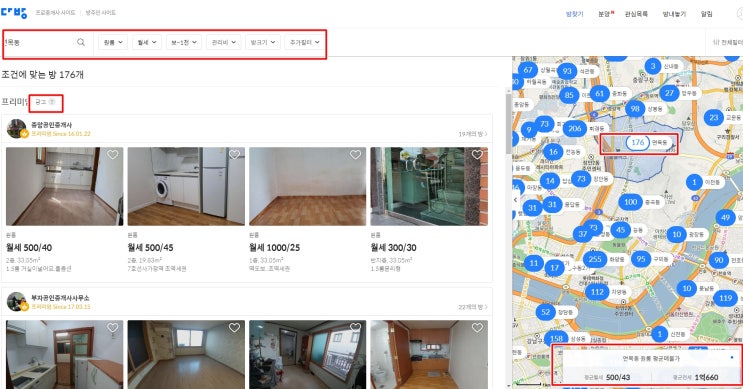
Task: Select the 23 cluster marker on map
Action: click(714, 117)
